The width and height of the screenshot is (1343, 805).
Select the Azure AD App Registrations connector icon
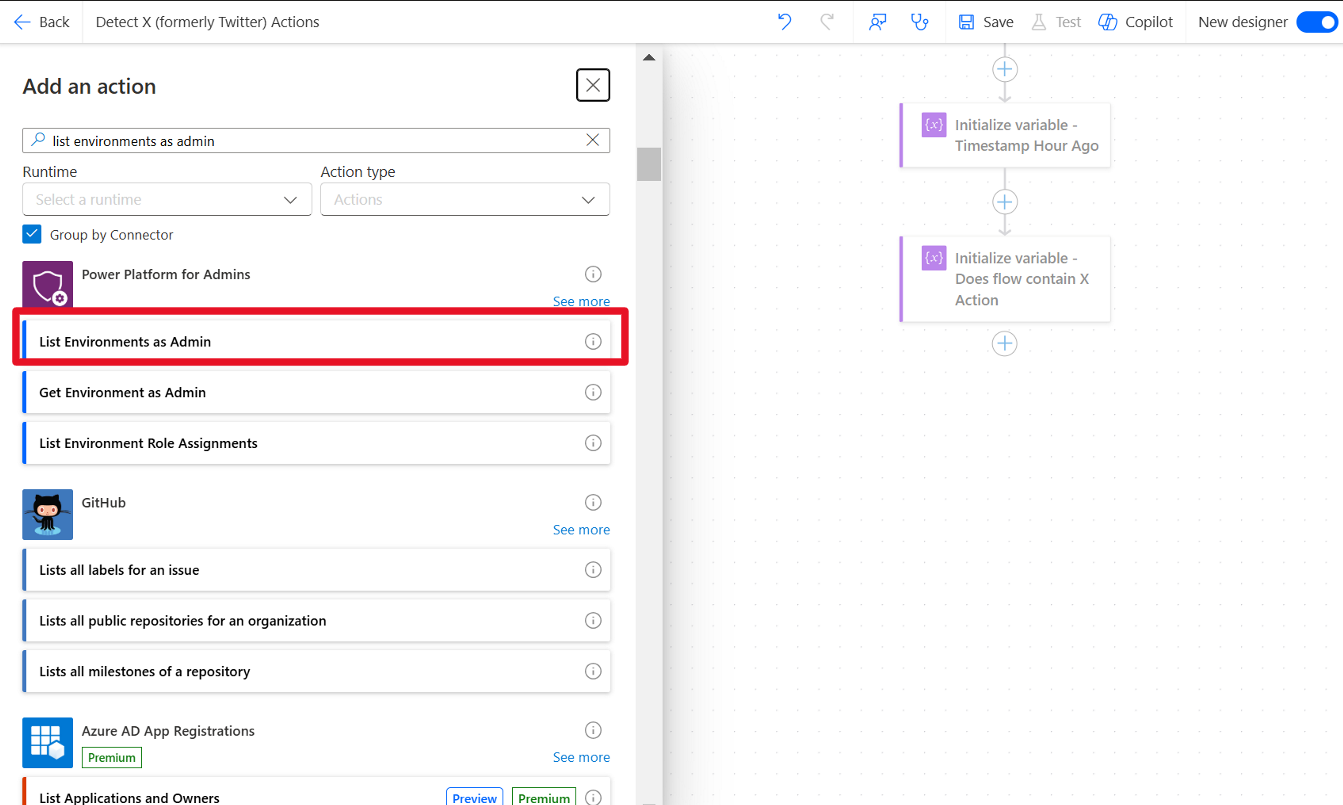click(47, 742)
